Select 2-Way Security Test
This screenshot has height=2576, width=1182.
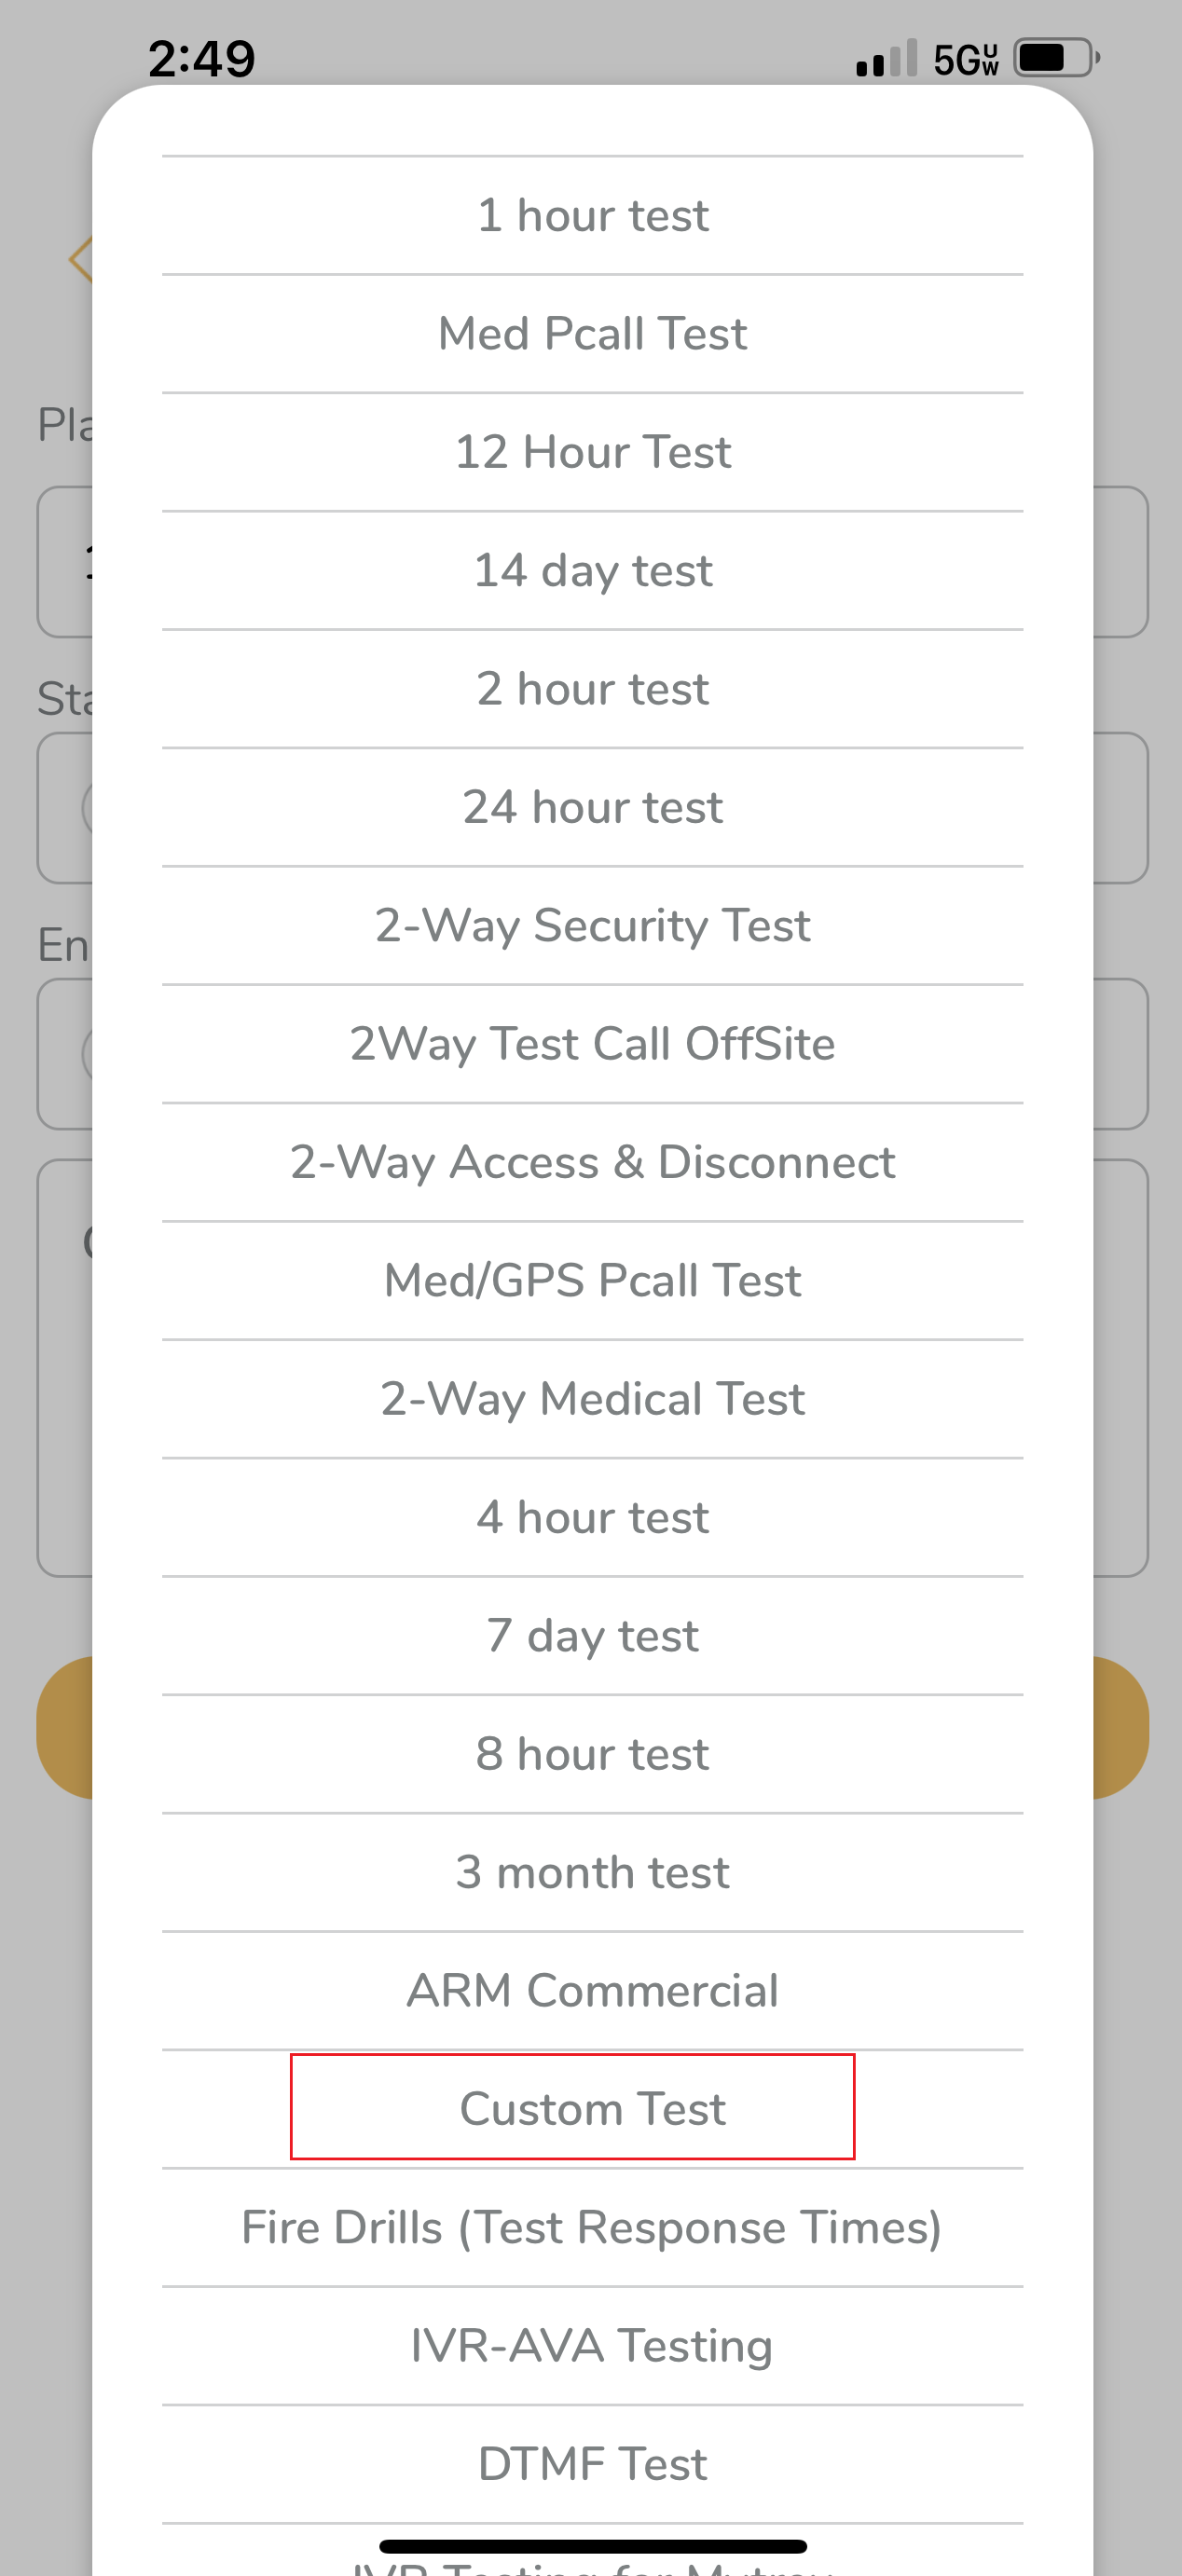[x=592, y=926]
